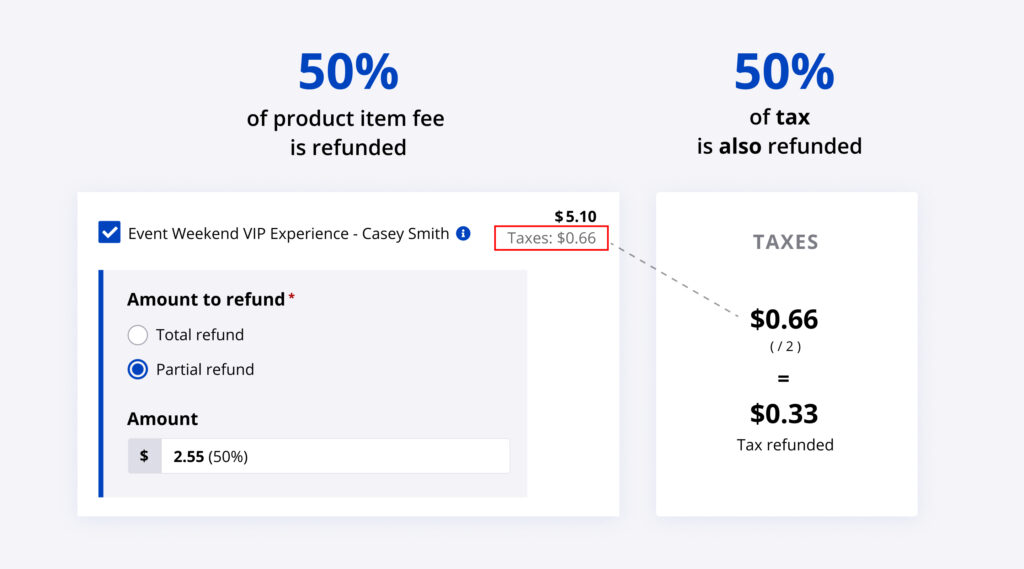Click the Amount input field showing 2.55

[334, 456]
